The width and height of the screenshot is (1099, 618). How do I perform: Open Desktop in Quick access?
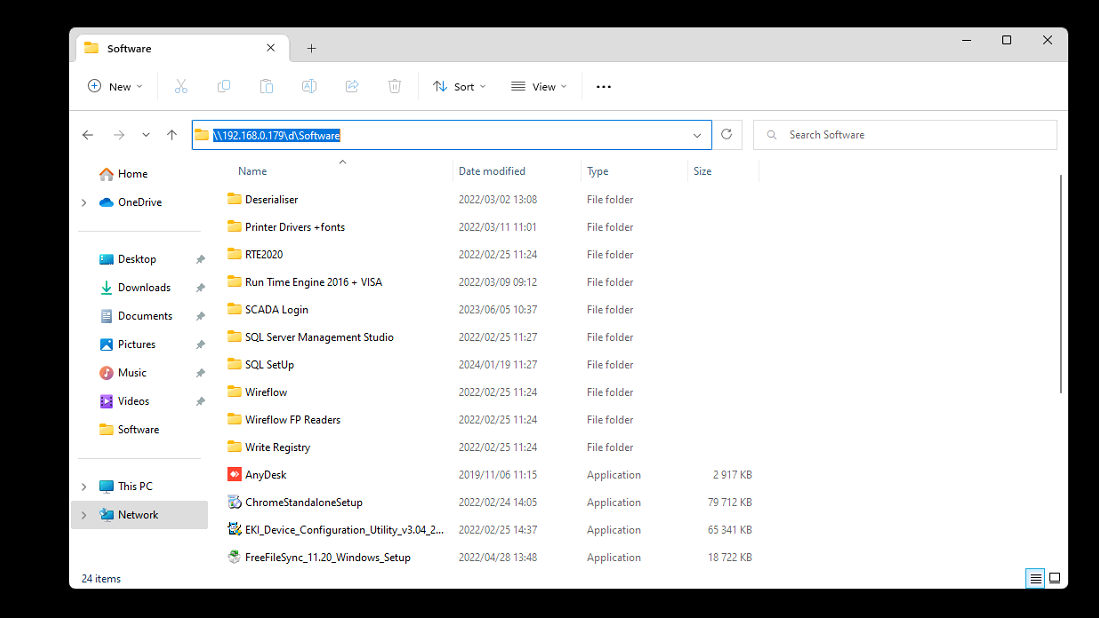tap(139, 259)
